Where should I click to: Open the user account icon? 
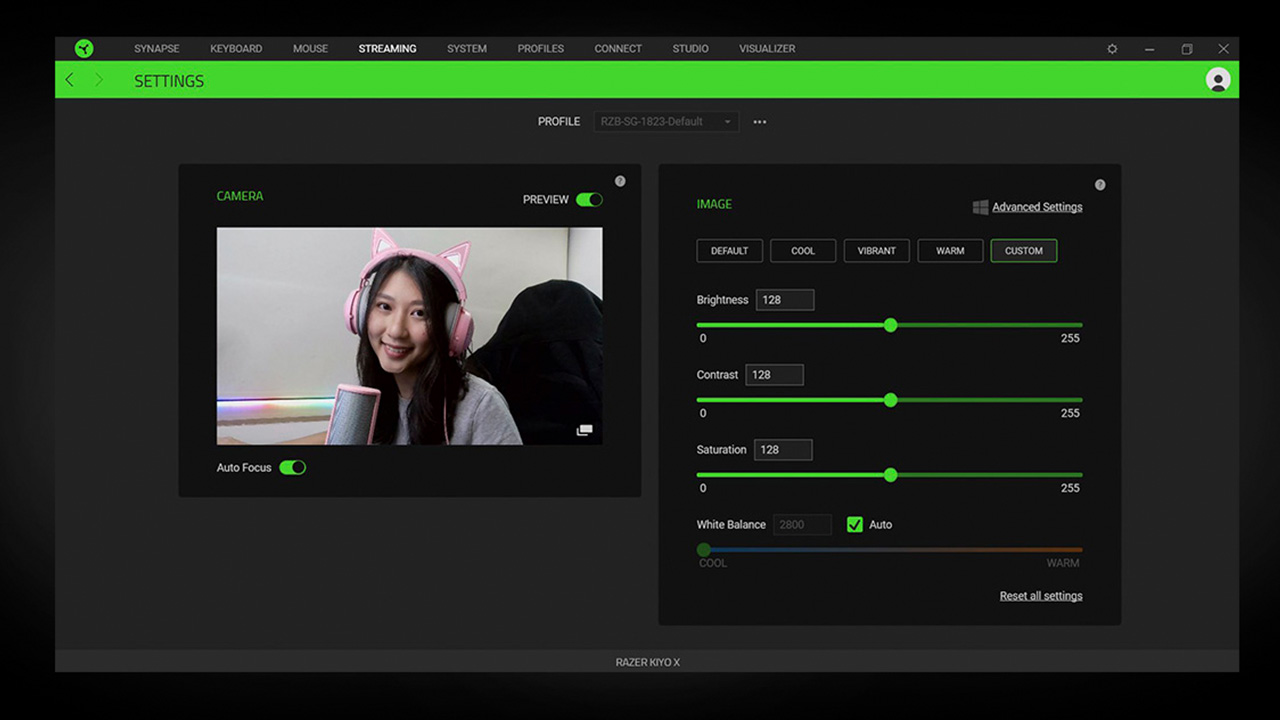coord(1218,79)
